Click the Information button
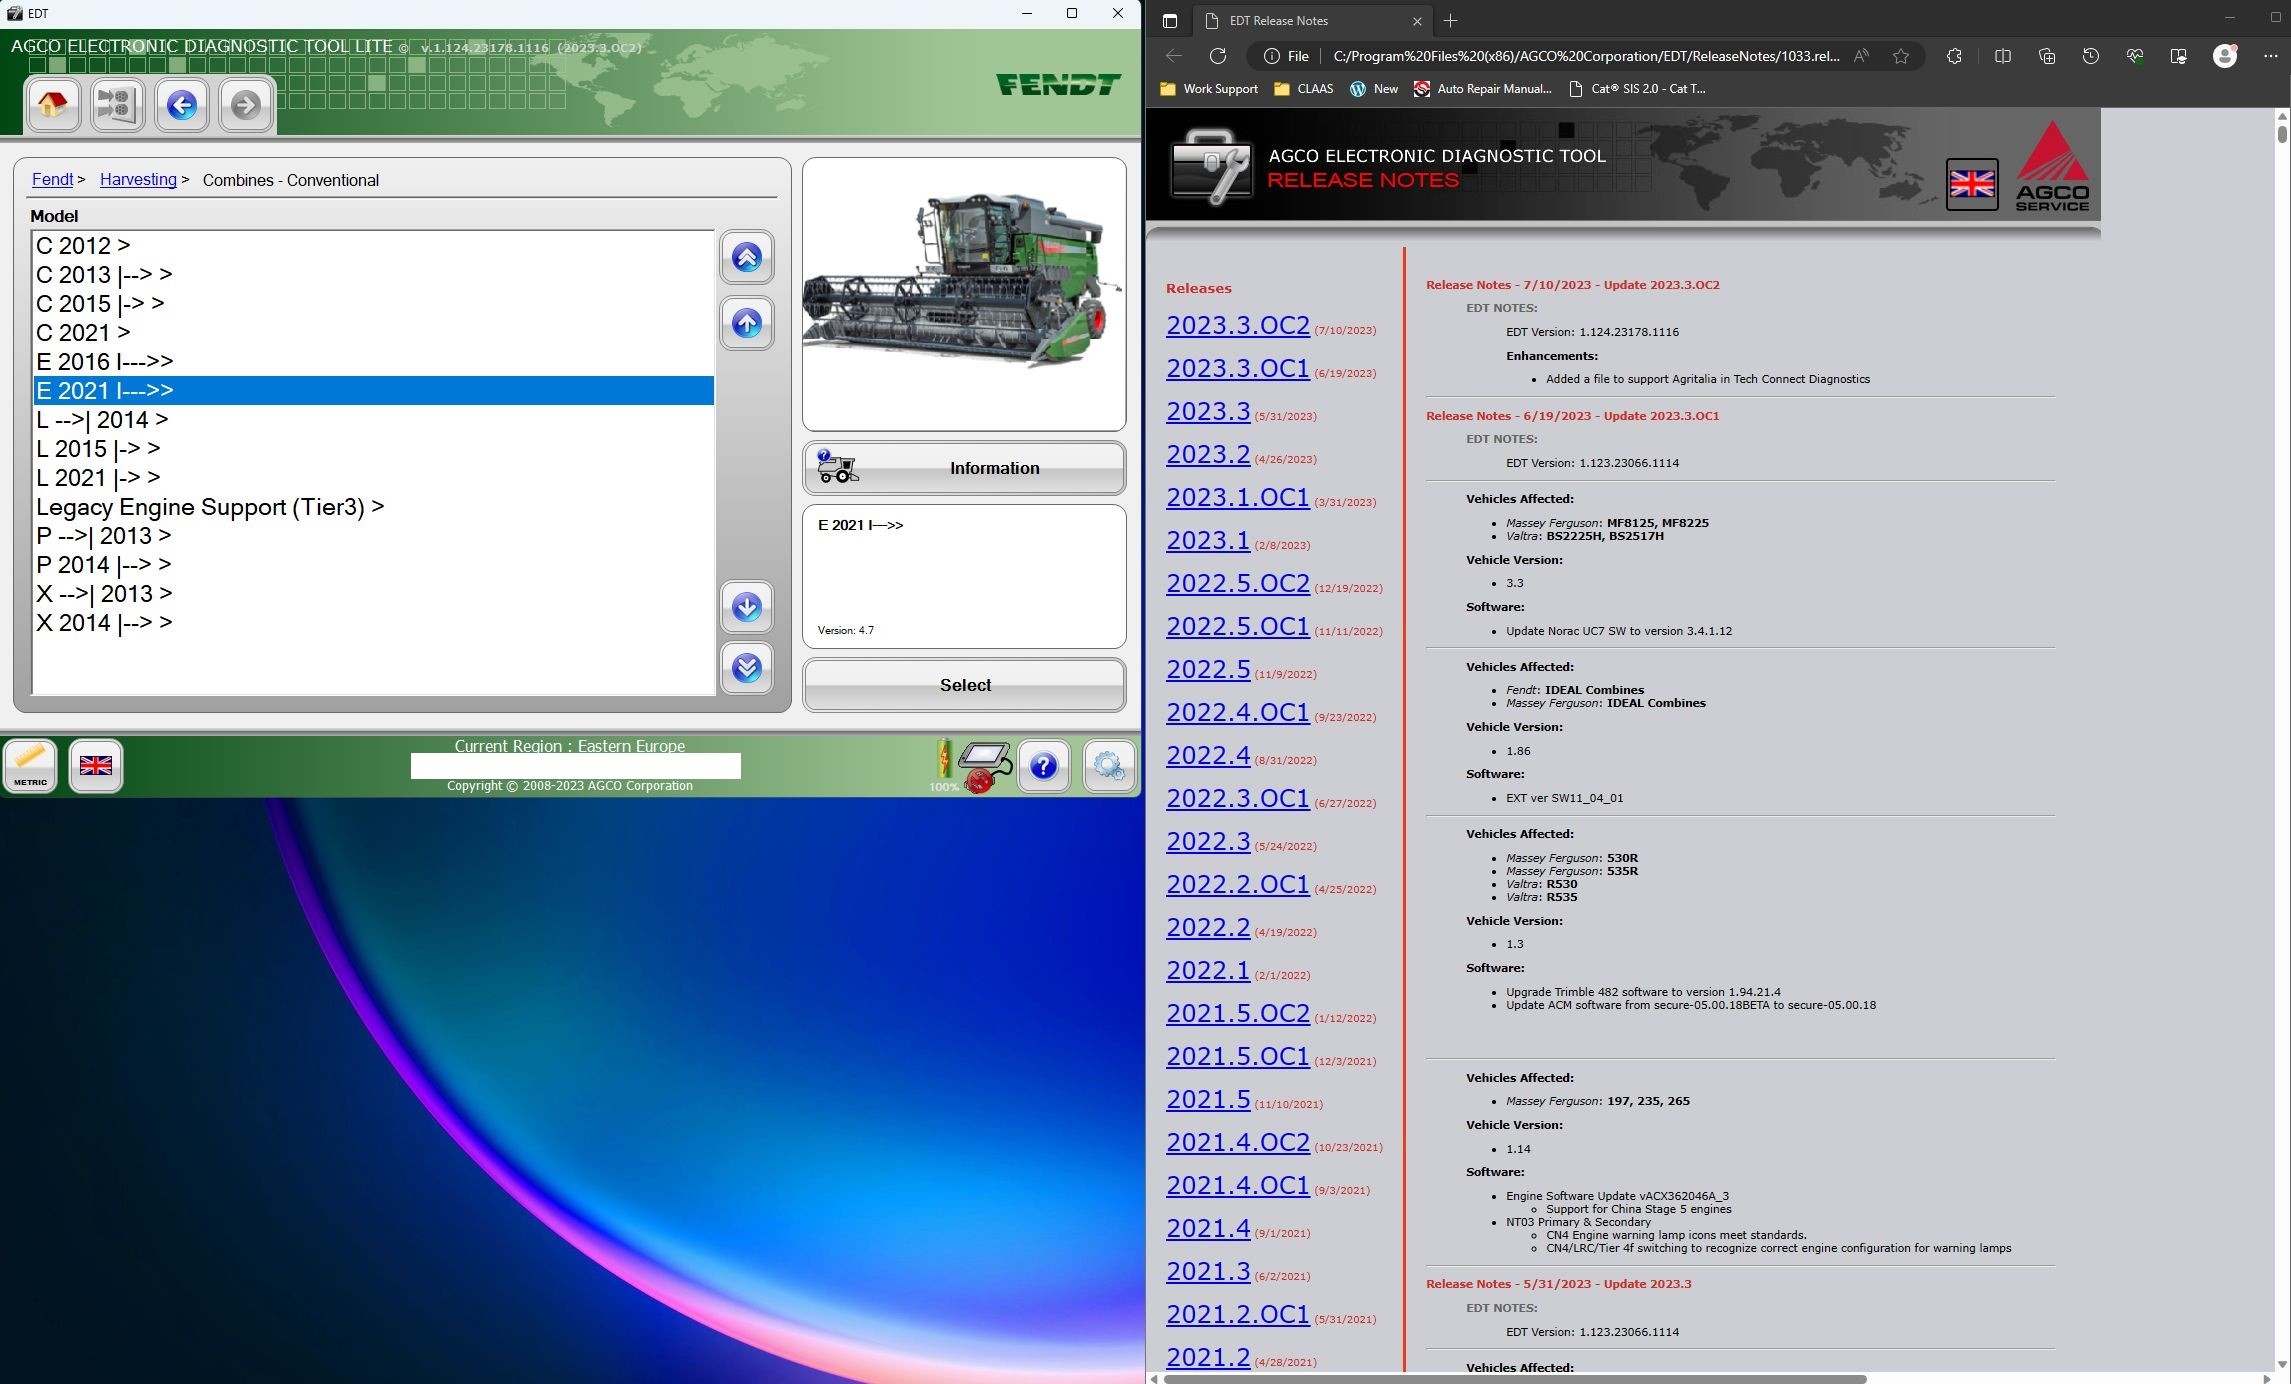The width and height of the screenshot is (2291, 1384). coord(964,468)
